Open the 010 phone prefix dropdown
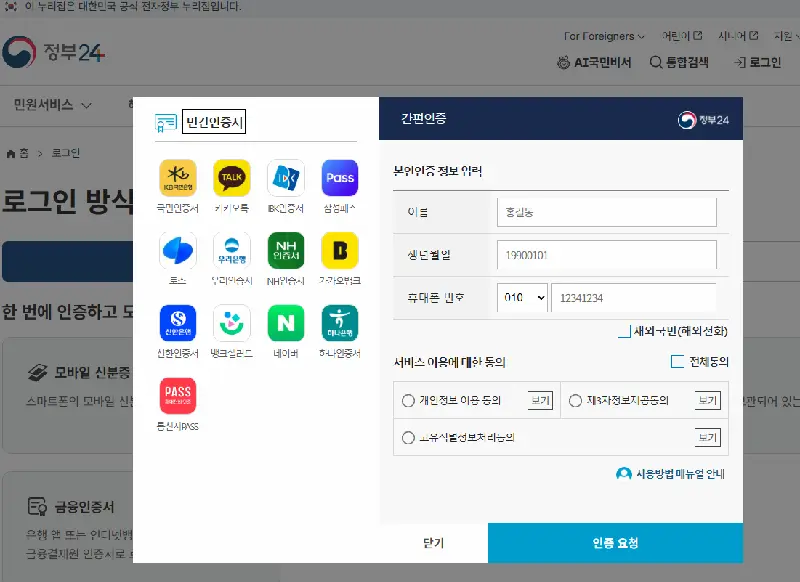The image size is (800, 582). click(x=522, y=297)
